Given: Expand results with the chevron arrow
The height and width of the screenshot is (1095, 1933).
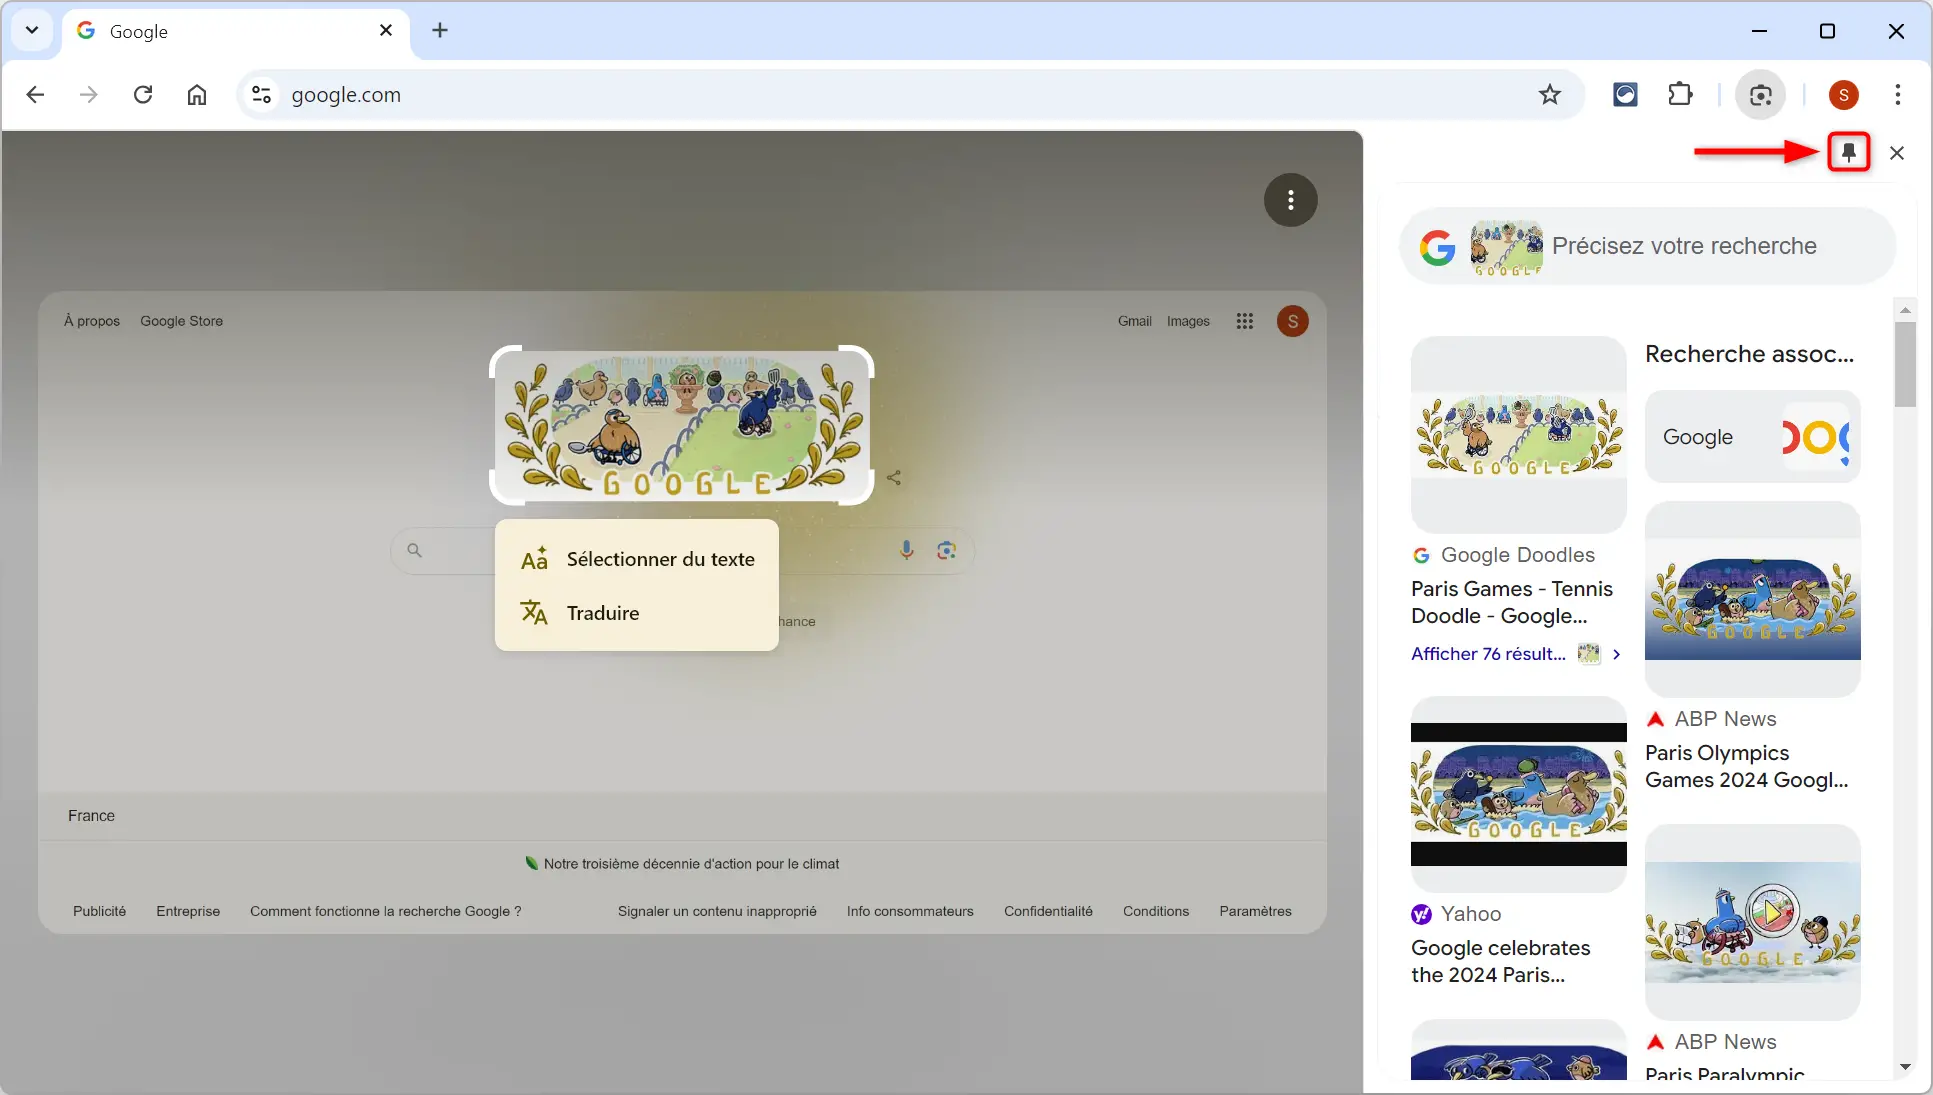Looking at the screenshot, I should [x=1616, y=654].
